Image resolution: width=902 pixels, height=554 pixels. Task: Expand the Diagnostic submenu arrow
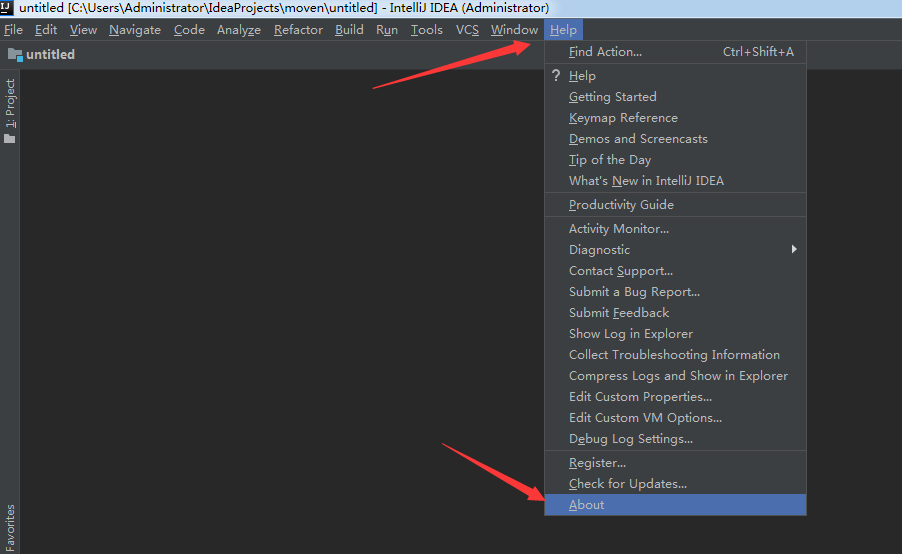(x=794, y=249)
